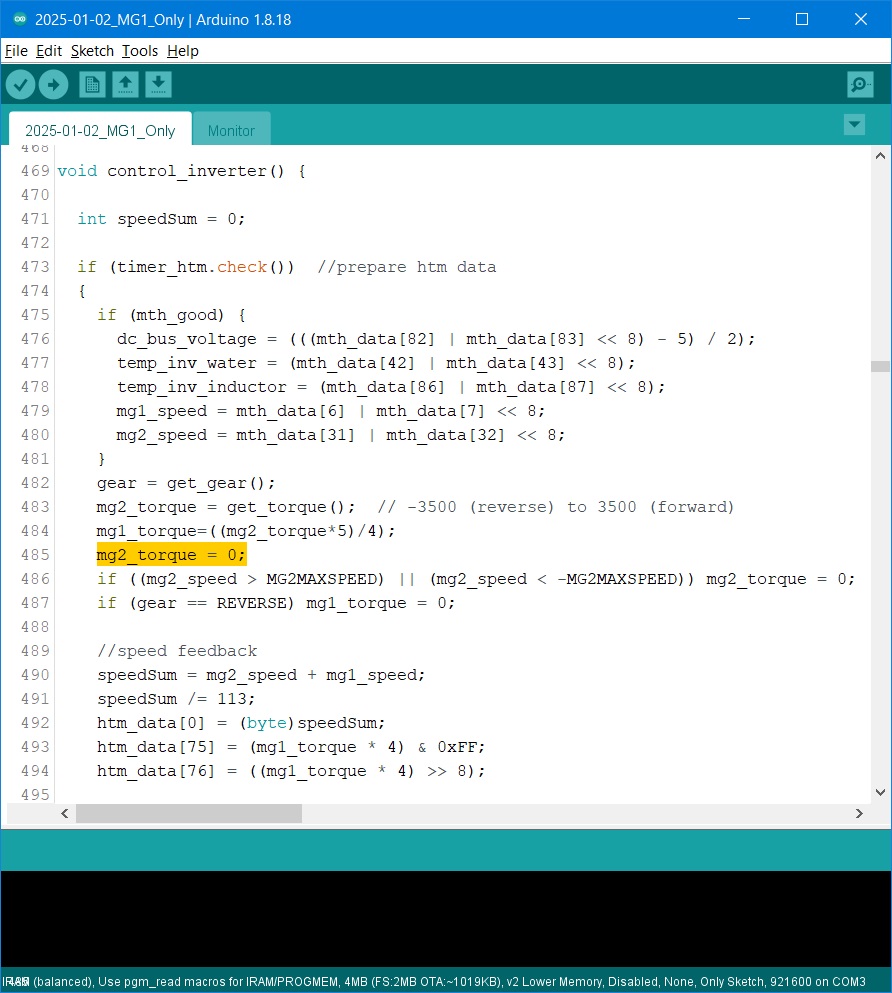This screenshot has height=993, width=892.
Task: Open the tab options dropdown arrow
Action: tap(854, 124)
